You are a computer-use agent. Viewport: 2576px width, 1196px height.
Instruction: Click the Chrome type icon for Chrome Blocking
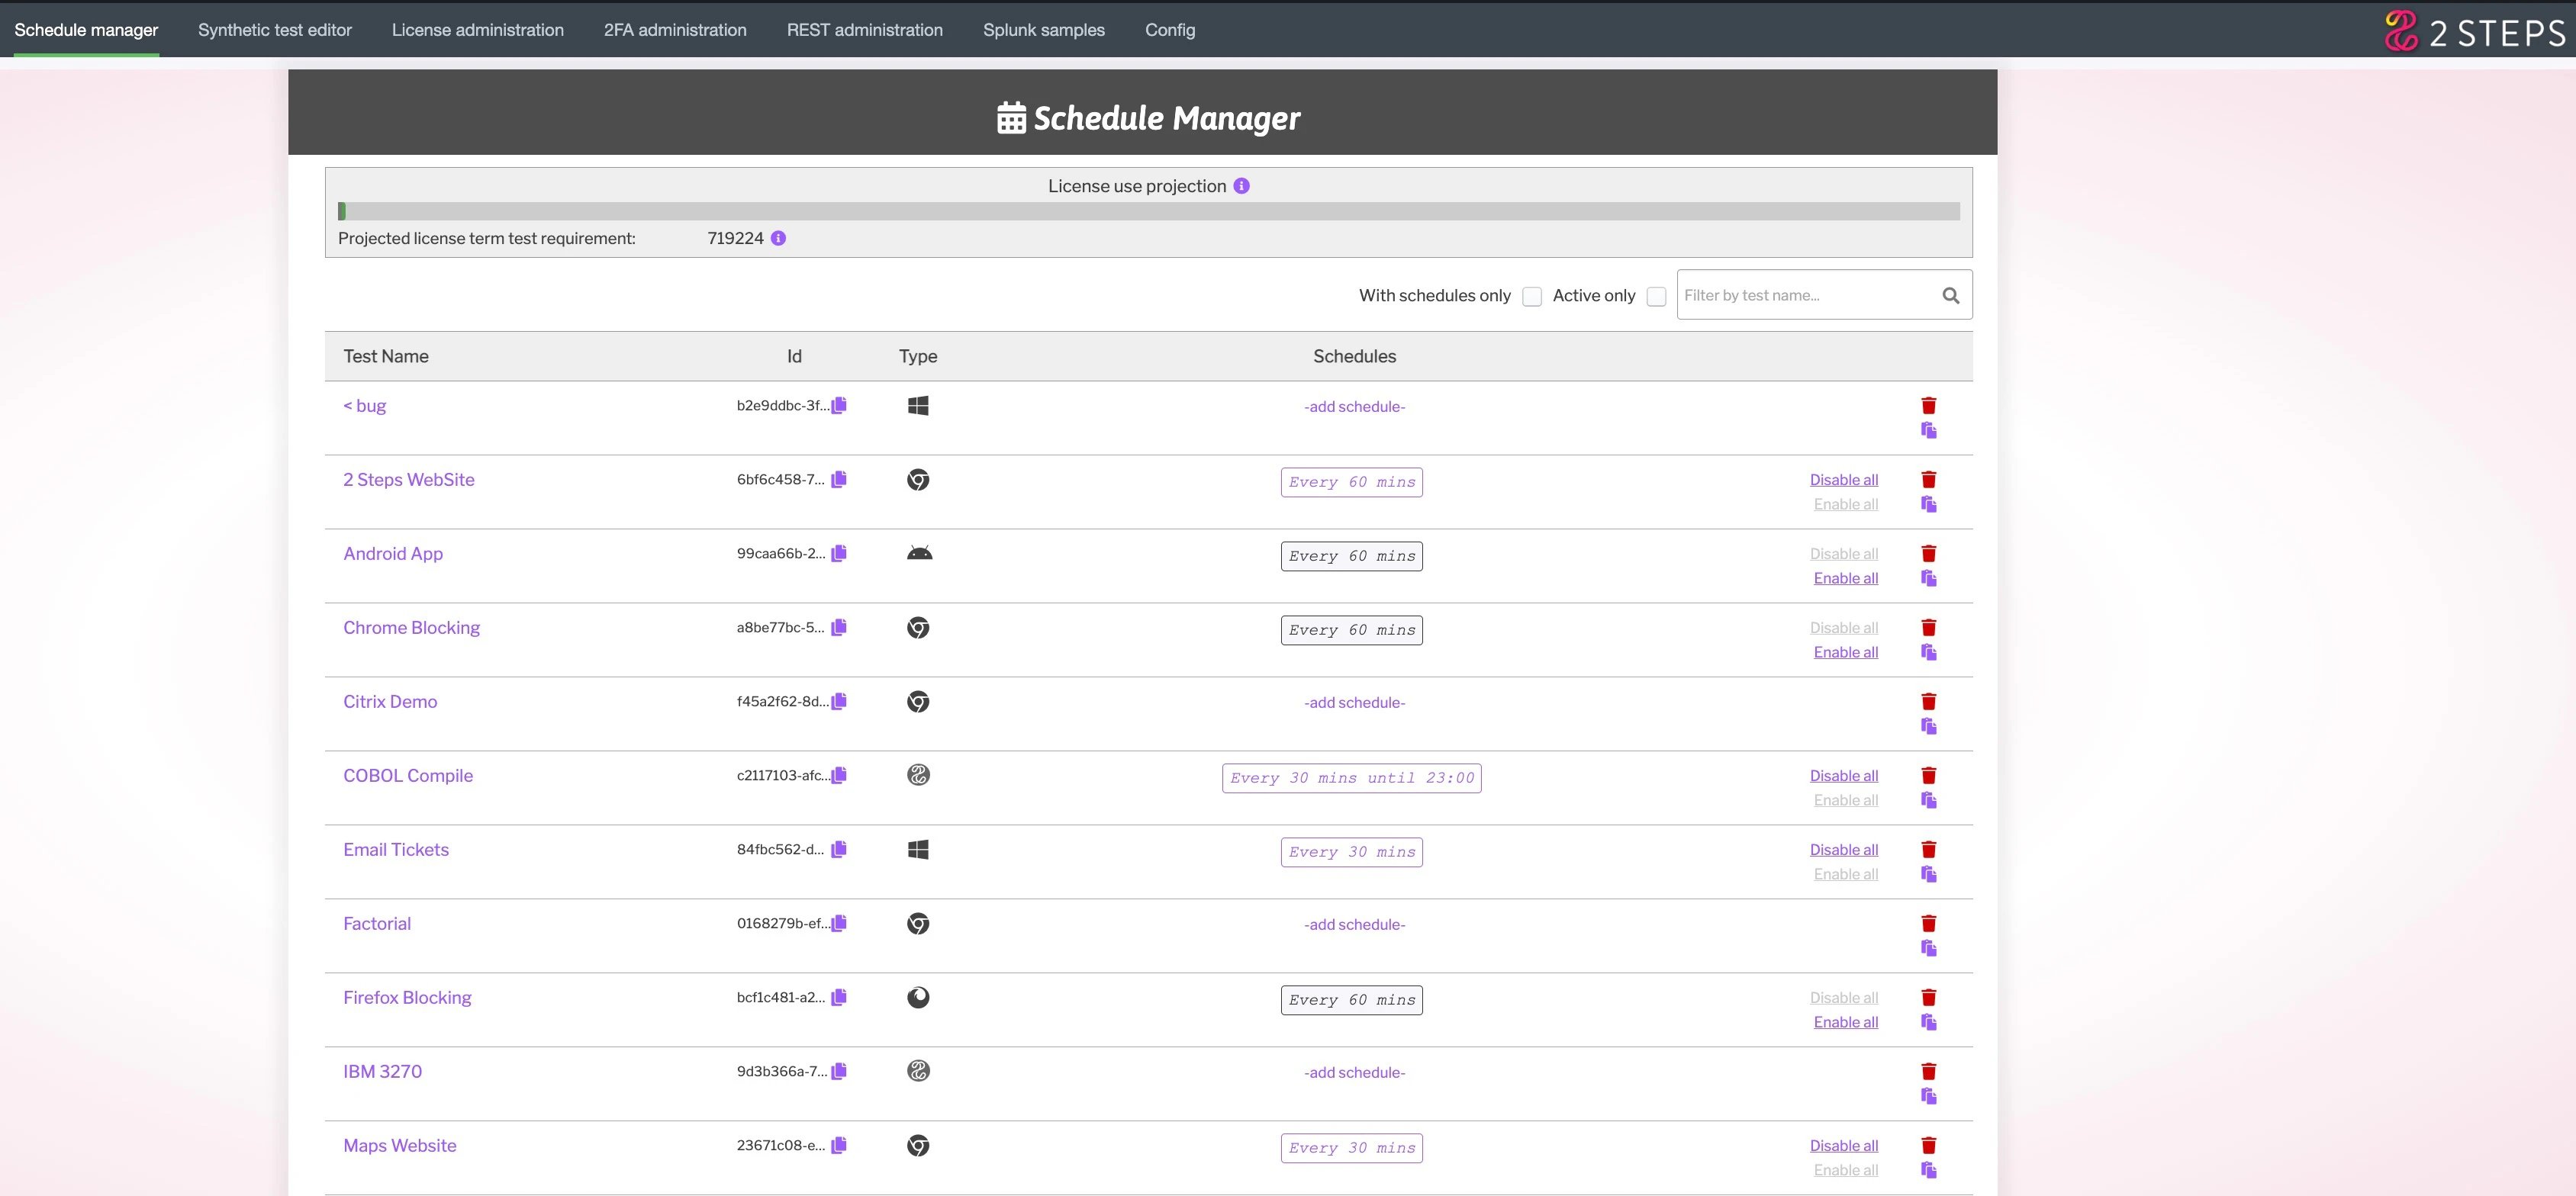(917, 628)
